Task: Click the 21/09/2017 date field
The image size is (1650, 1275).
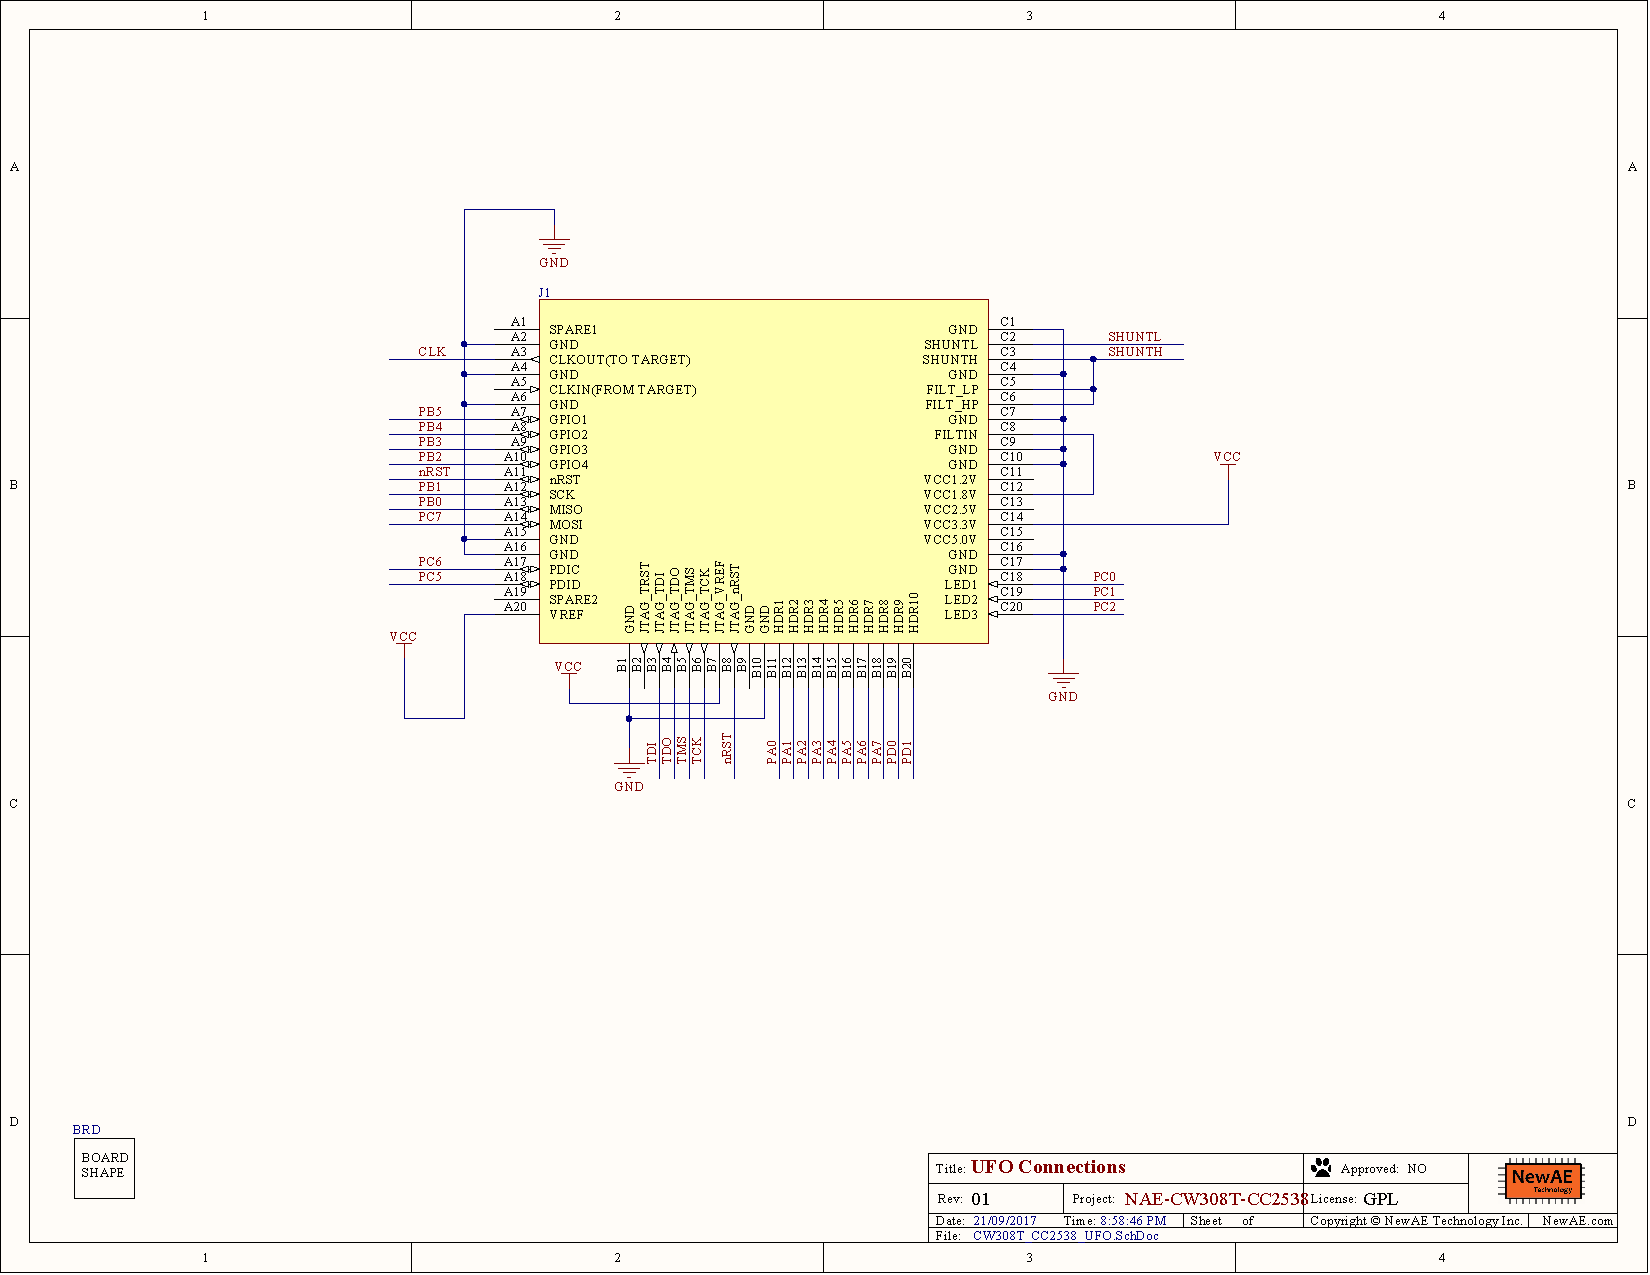Action: tap(1005, 1221)
